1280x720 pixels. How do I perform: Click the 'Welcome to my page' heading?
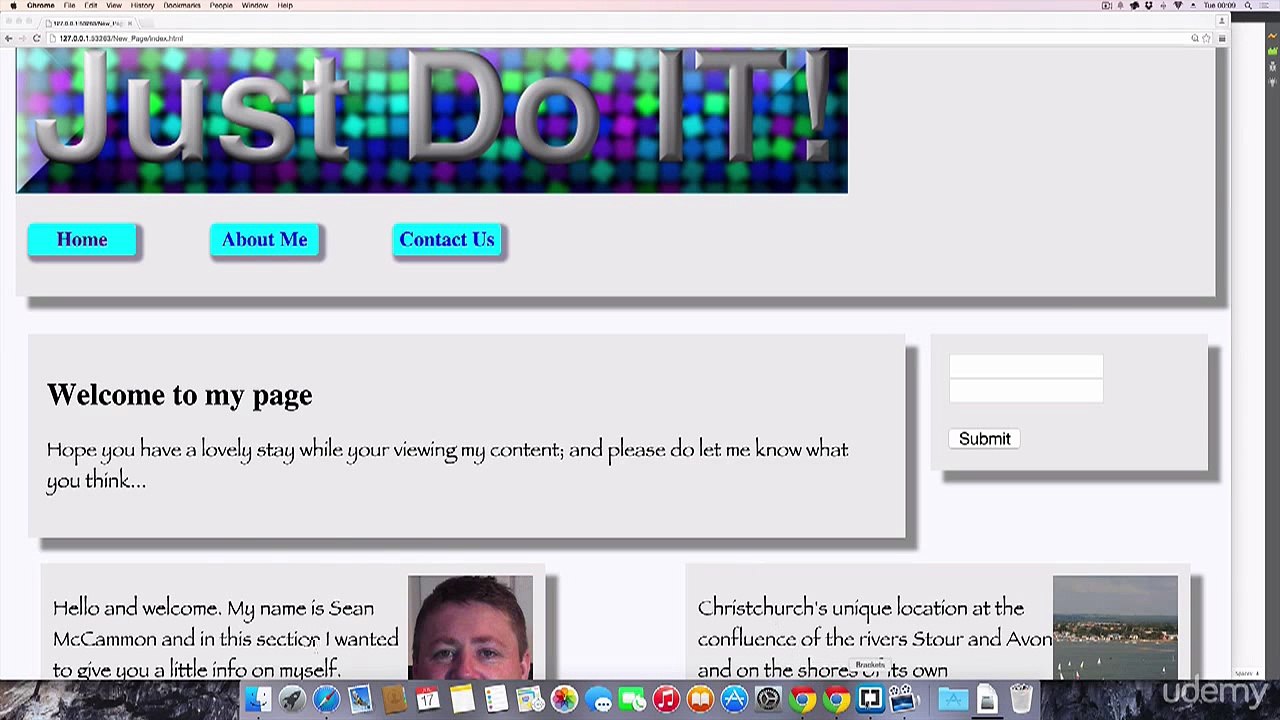pos(180,395)
